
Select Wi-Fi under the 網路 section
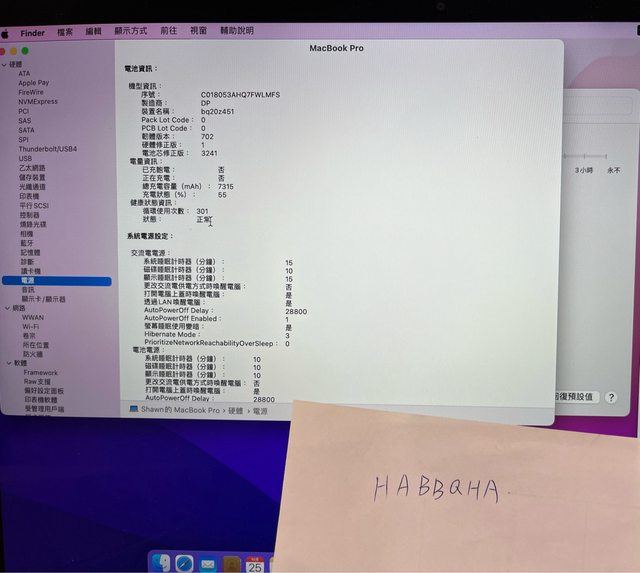pos(31,326)
